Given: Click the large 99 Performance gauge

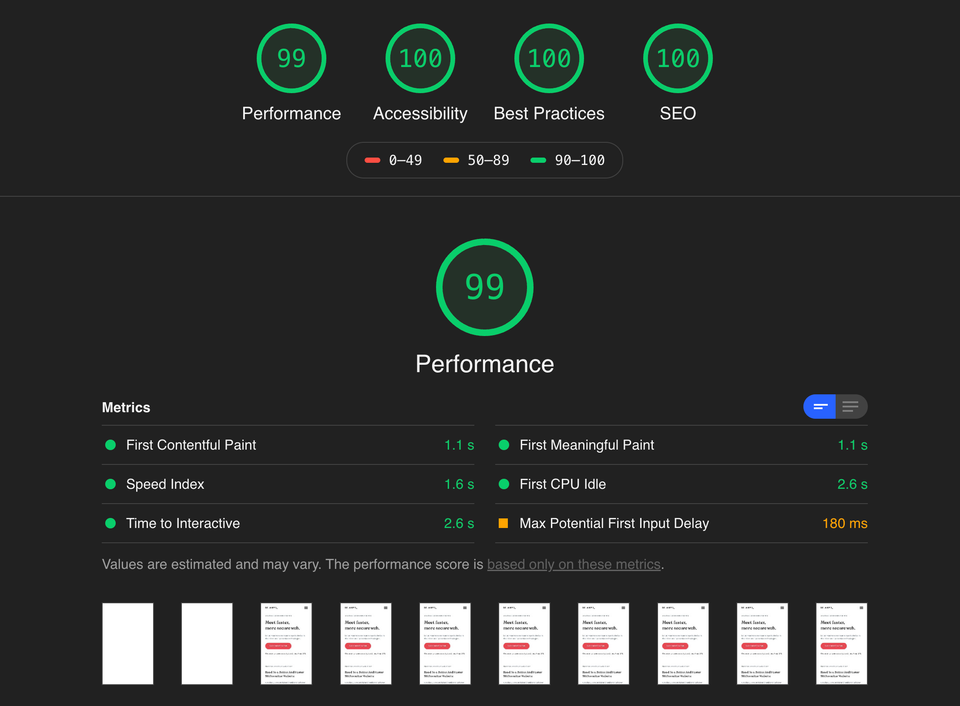Looking at the screenshot, I should (484, 287).
